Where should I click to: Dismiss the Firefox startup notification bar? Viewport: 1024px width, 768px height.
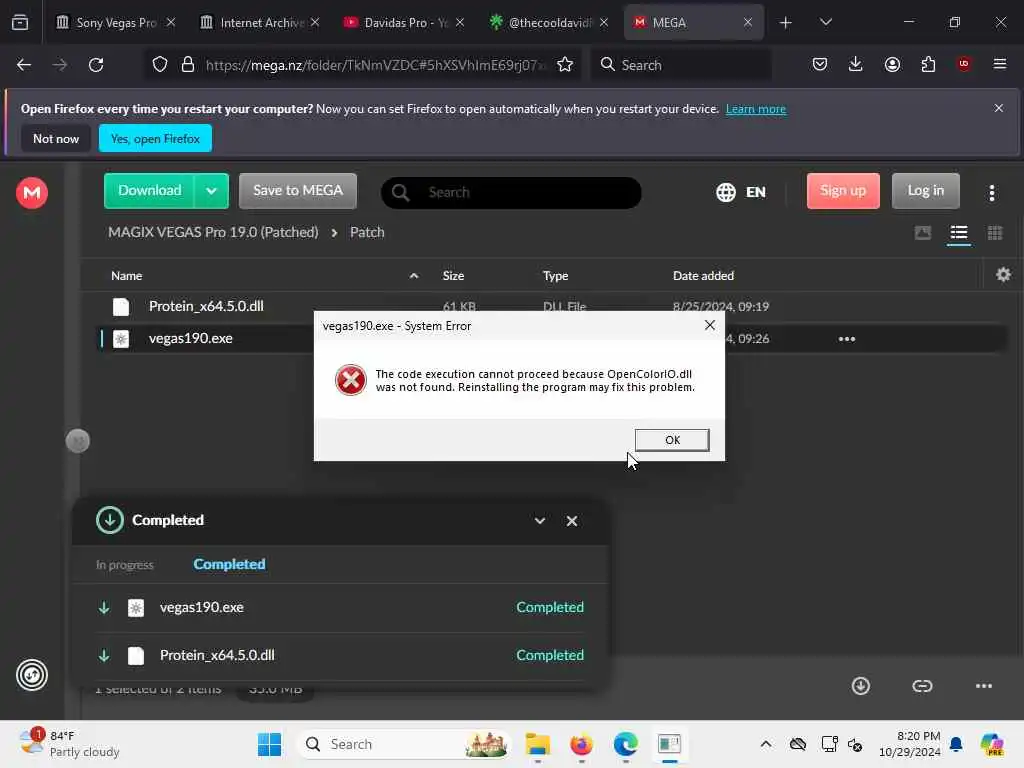point(998,108)
